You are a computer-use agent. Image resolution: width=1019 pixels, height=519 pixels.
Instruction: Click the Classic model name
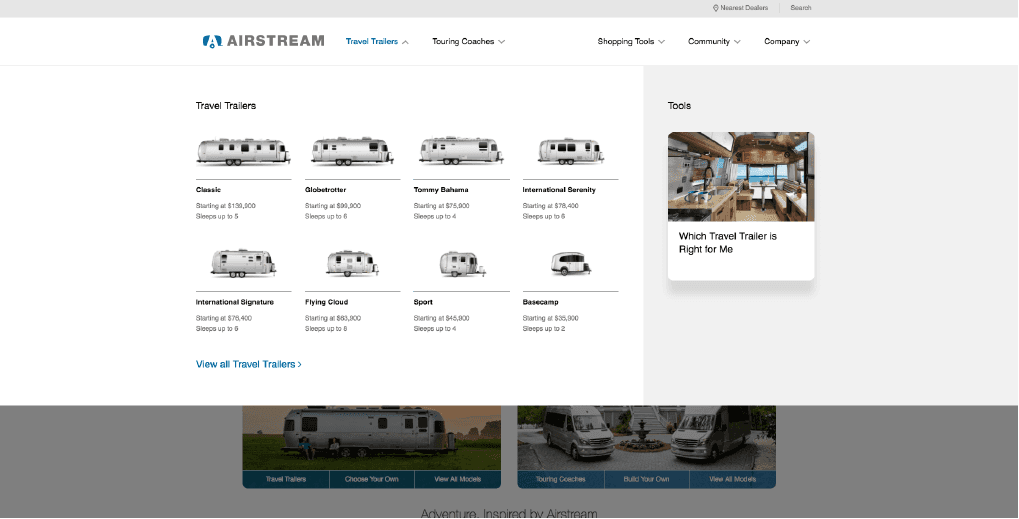tap(209, 190)
